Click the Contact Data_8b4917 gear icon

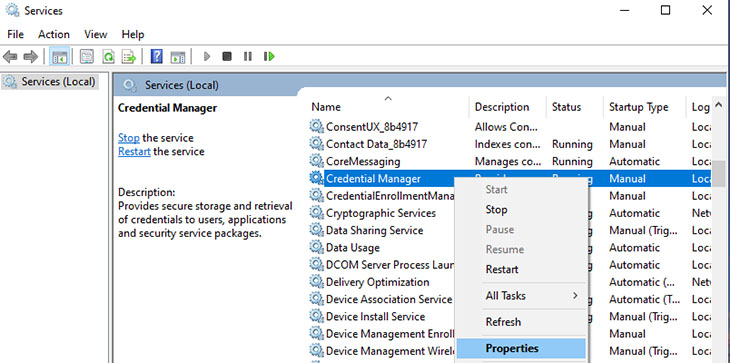pyautogui.click(x=316, y=143)
